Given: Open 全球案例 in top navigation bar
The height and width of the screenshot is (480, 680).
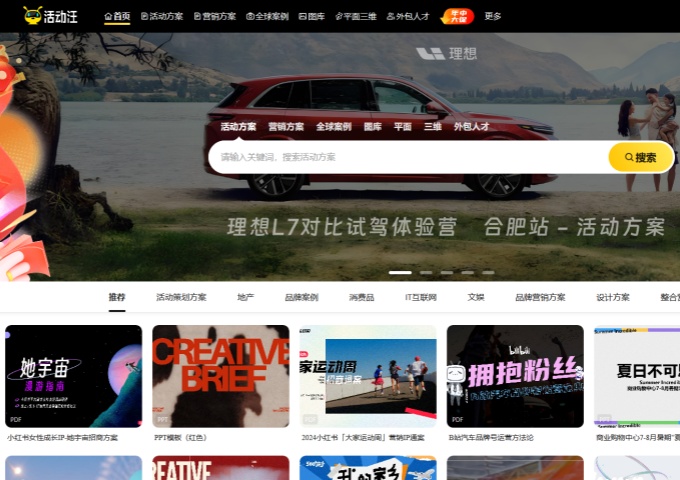Looking at the screenshot, I should pyautogui.click(x=268, y=16).
